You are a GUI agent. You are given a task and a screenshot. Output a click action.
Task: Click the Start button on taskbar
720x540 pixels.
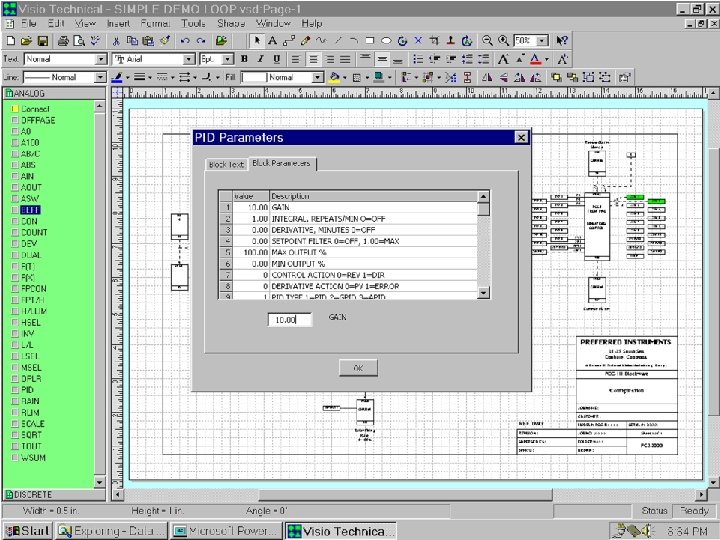(27, 530)
